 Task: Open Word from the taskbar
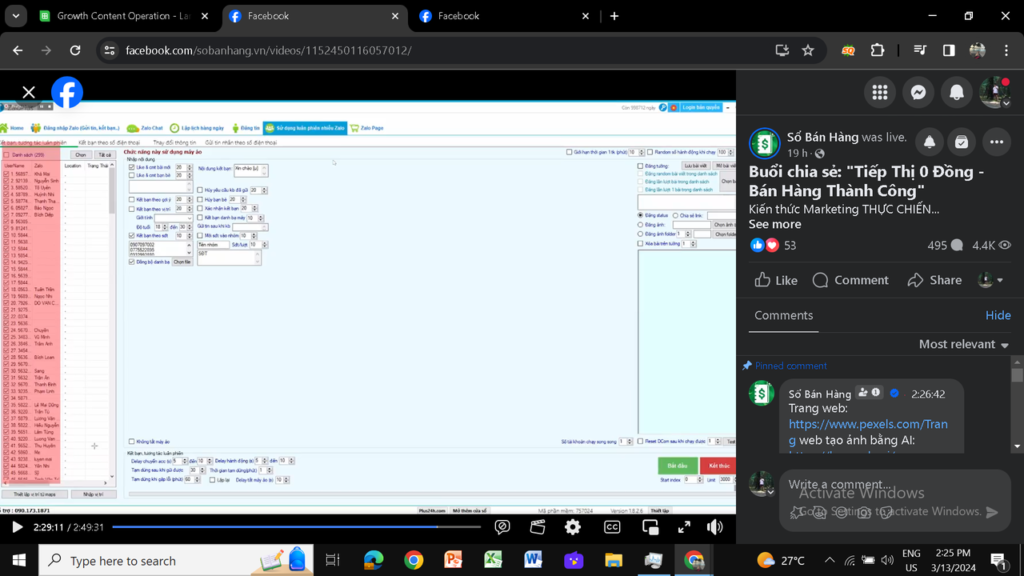click(x=533, y=560)
